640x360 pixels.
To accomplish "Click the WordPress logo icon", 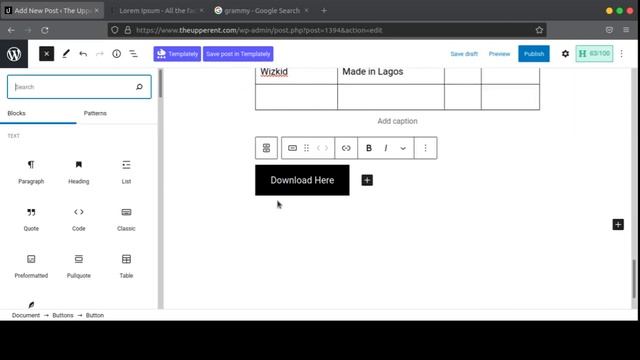I will [x=14, y=54].
